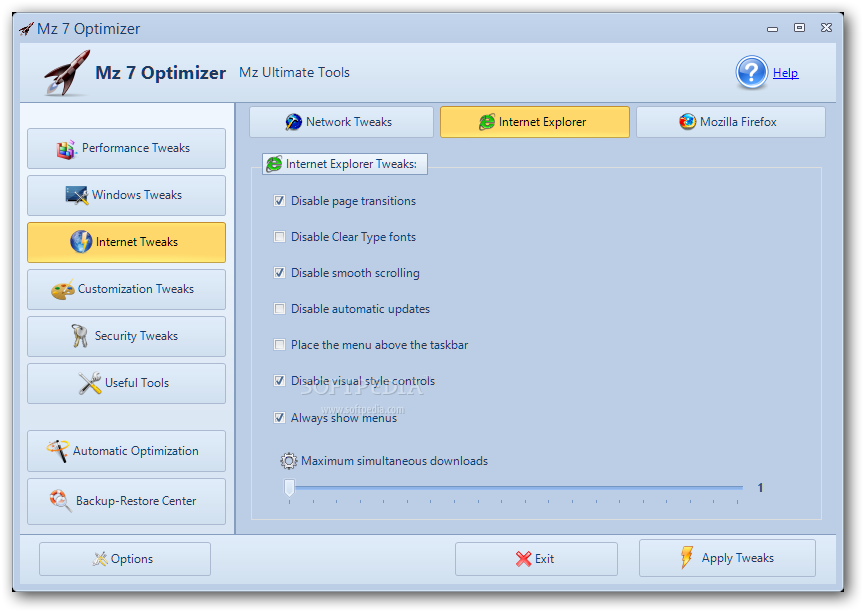This screenshot has width=864, height=612.
Task: Show the Useful Tools section
Action: (x=126, y=383)
